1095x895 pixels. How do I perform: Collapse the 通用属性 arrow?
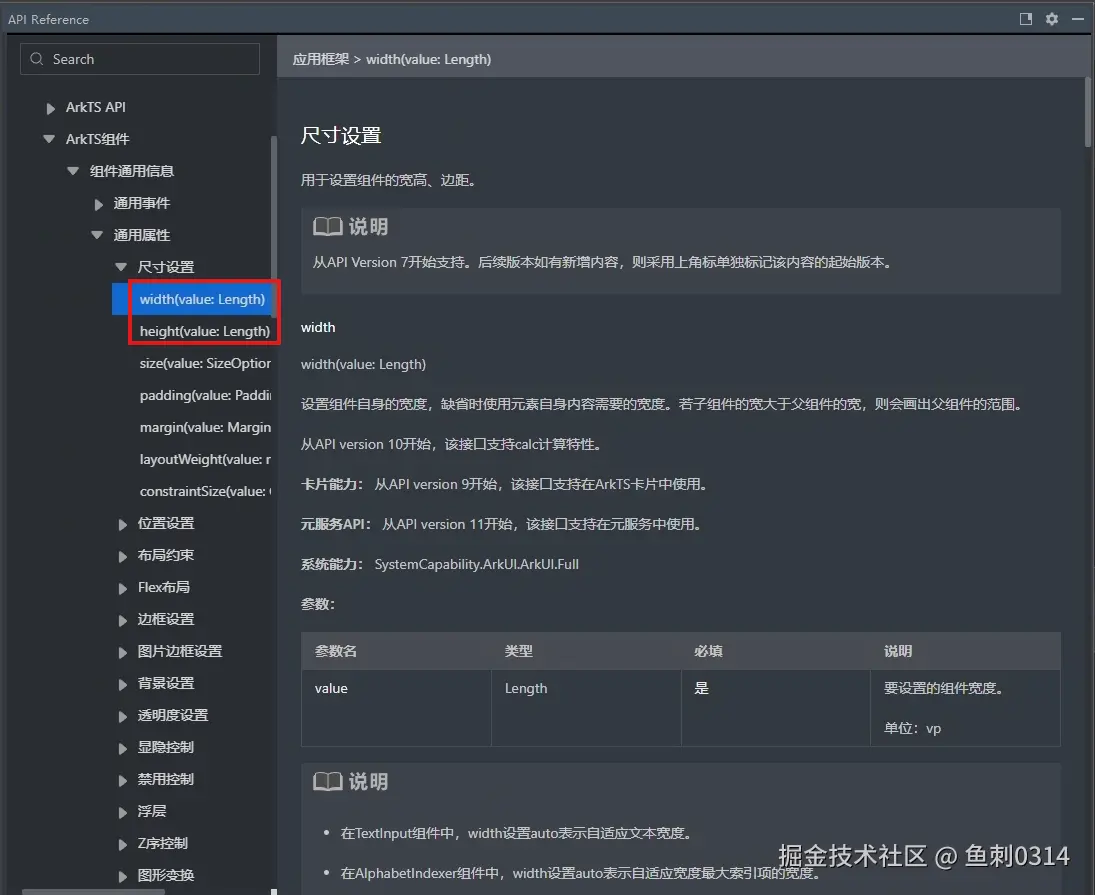tap(97, 235)
